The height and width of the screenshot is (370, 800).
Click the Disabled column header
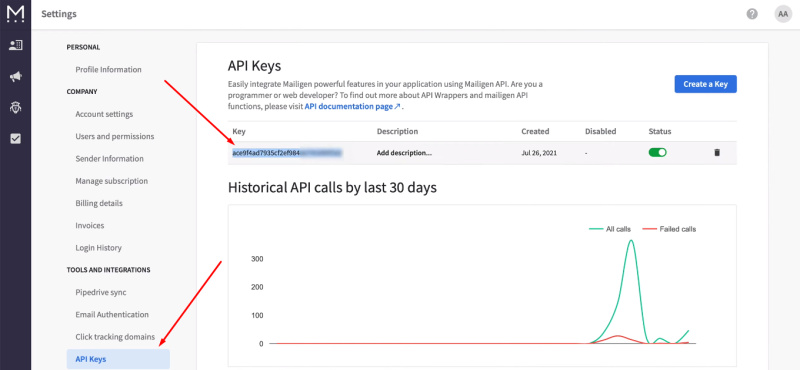click(601, 131)
